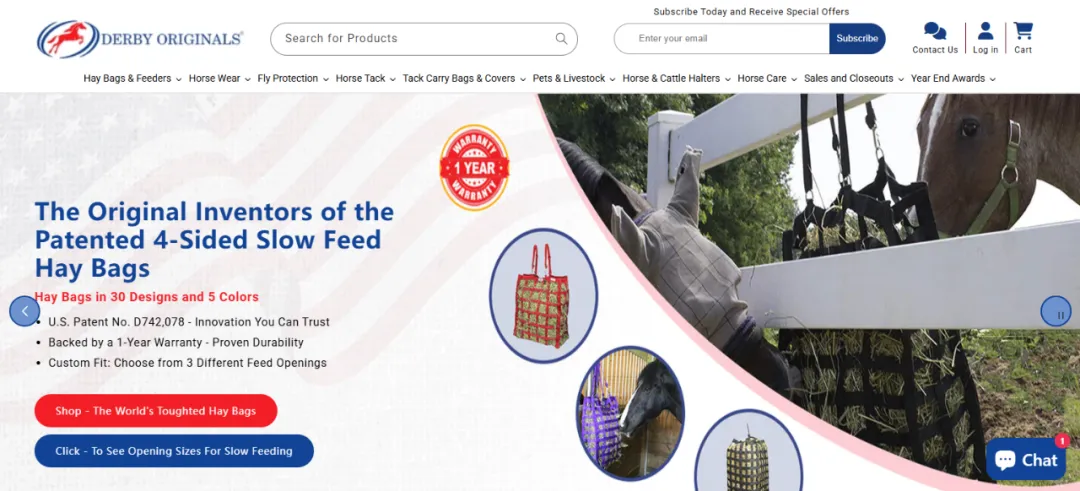Click To See Opening Sizes For Slow Feeding
Screen dimensions: 1080x491
(x=174, y=451)
